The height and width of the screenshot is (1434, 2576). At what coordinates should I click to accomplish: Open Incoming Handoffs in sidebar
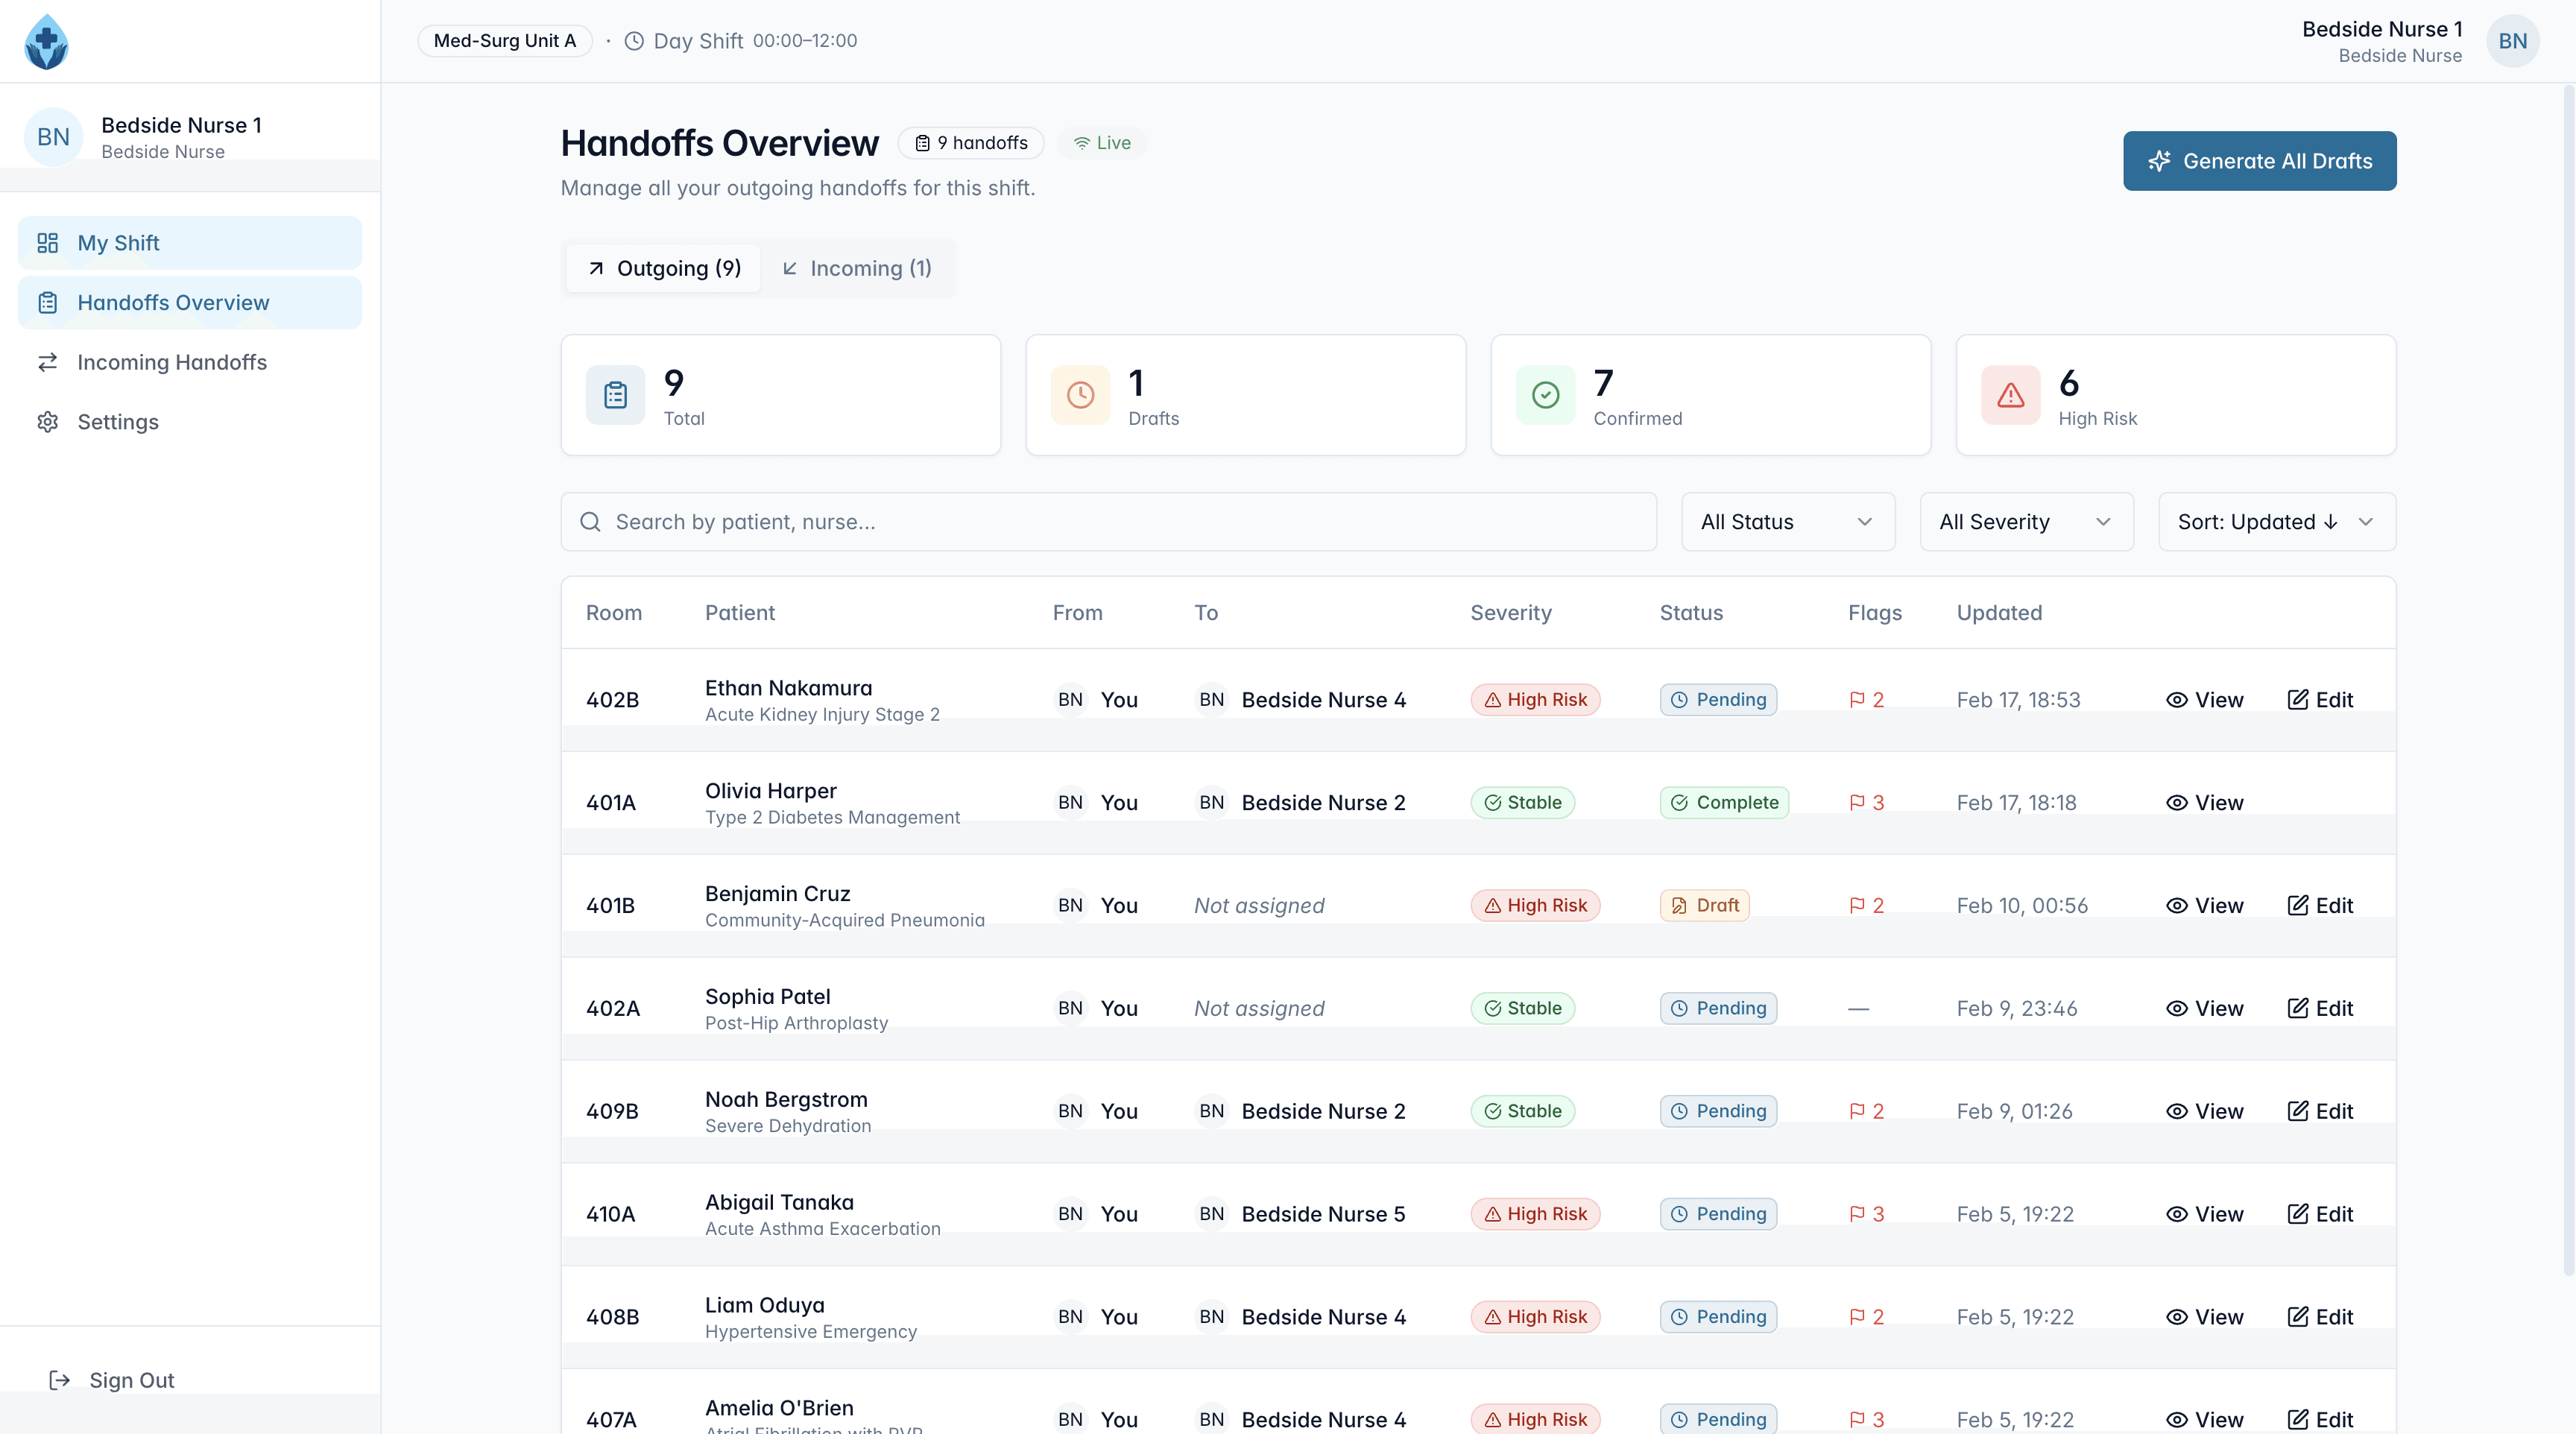(172, 362)
